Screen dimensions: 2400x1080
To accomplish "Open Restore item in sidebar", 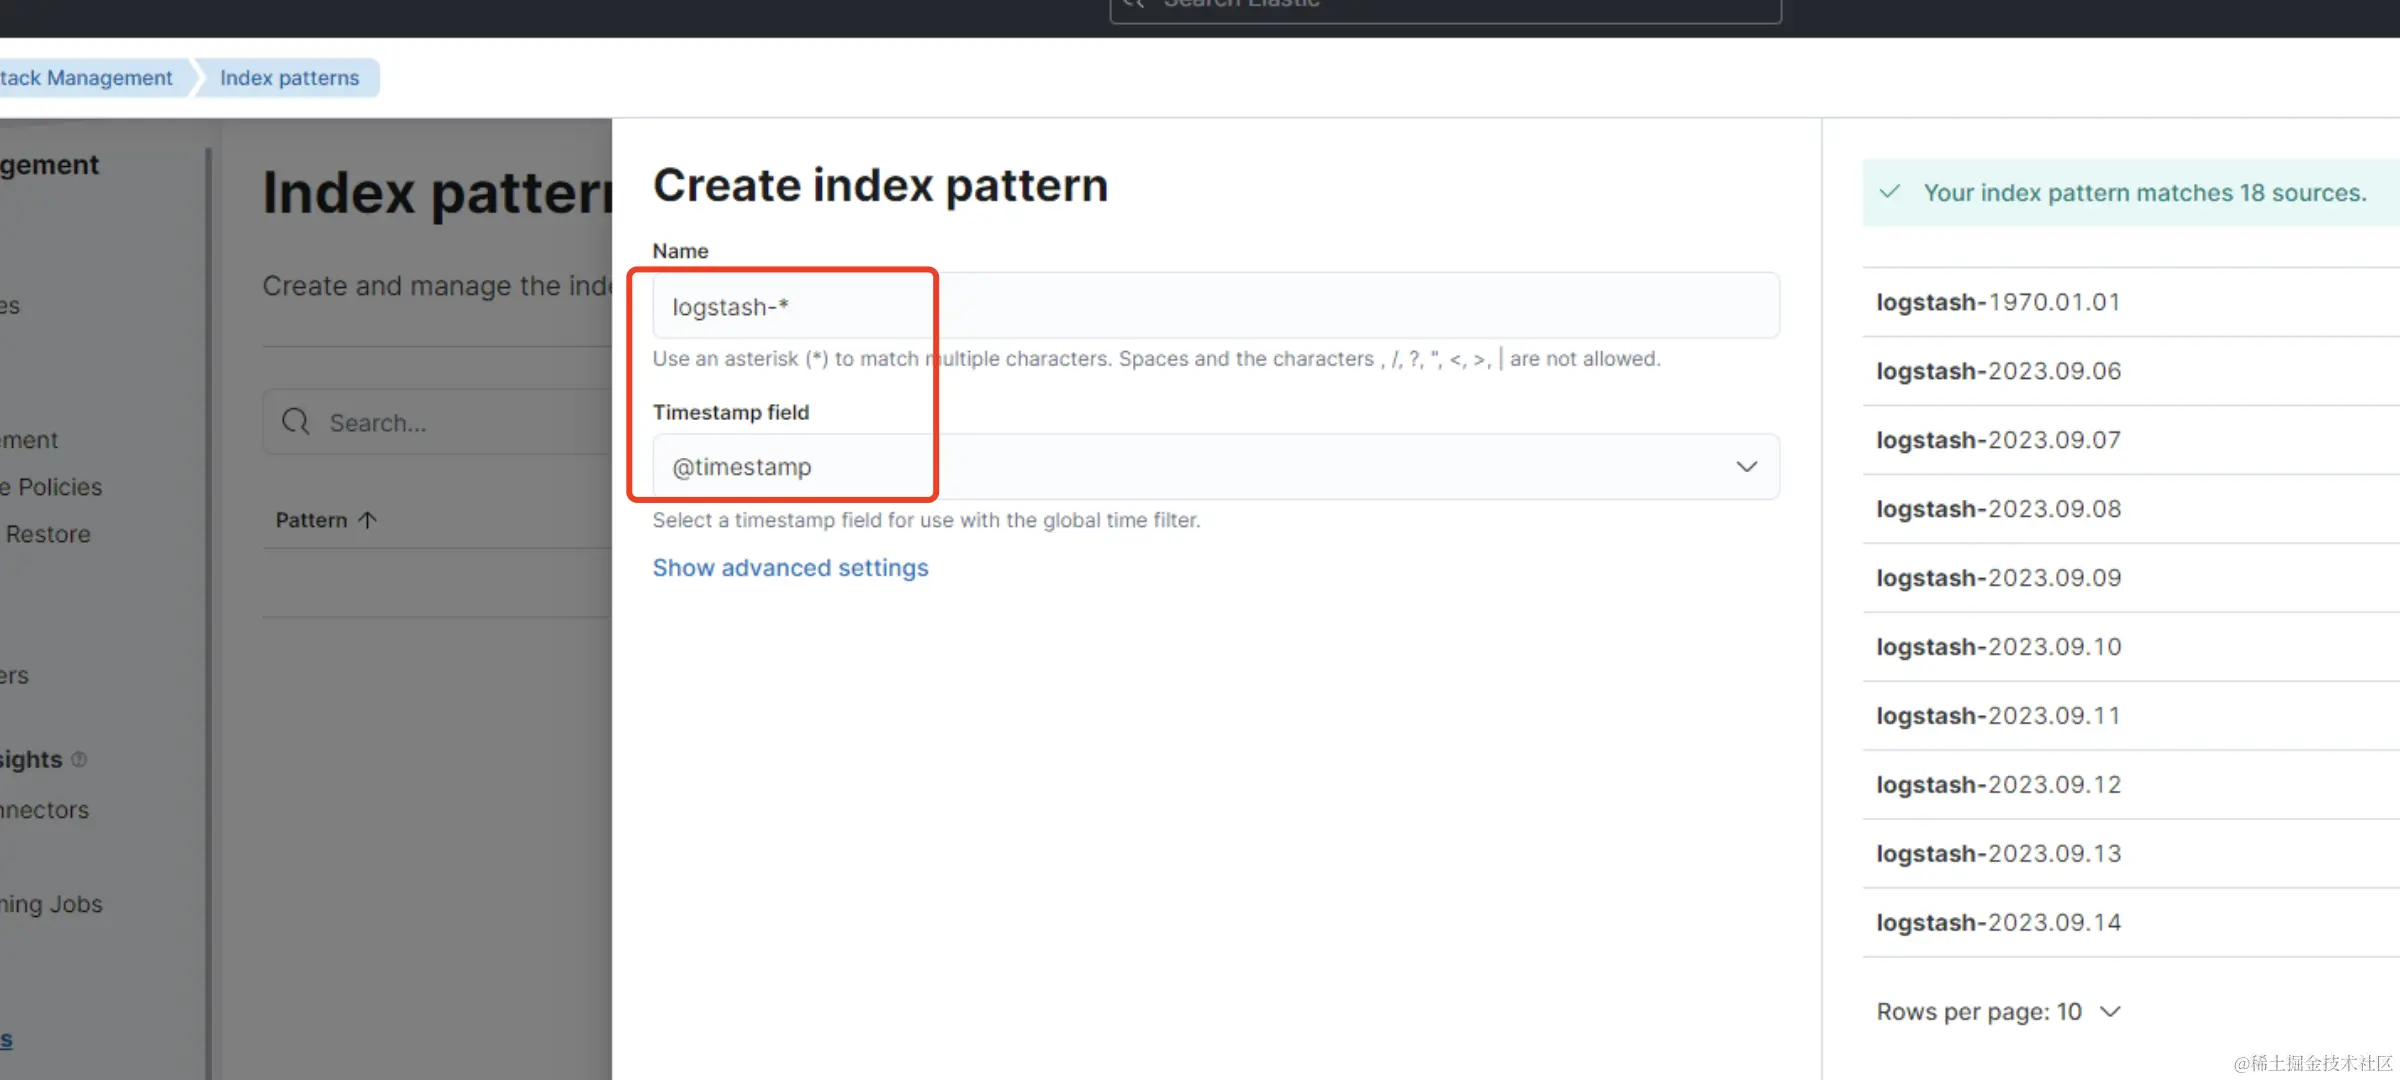I will (x=47, y=534).
